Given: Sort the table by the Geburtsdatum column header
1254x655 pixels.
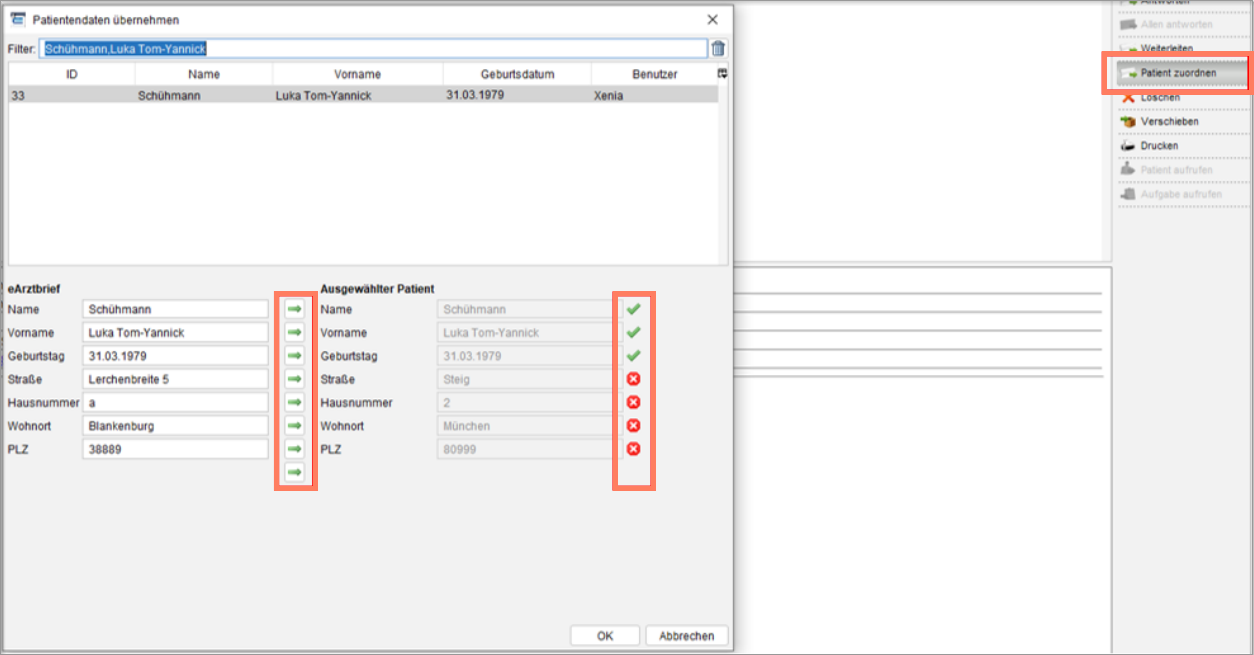Looking at the screenshot, I should [x=517, y=74].
